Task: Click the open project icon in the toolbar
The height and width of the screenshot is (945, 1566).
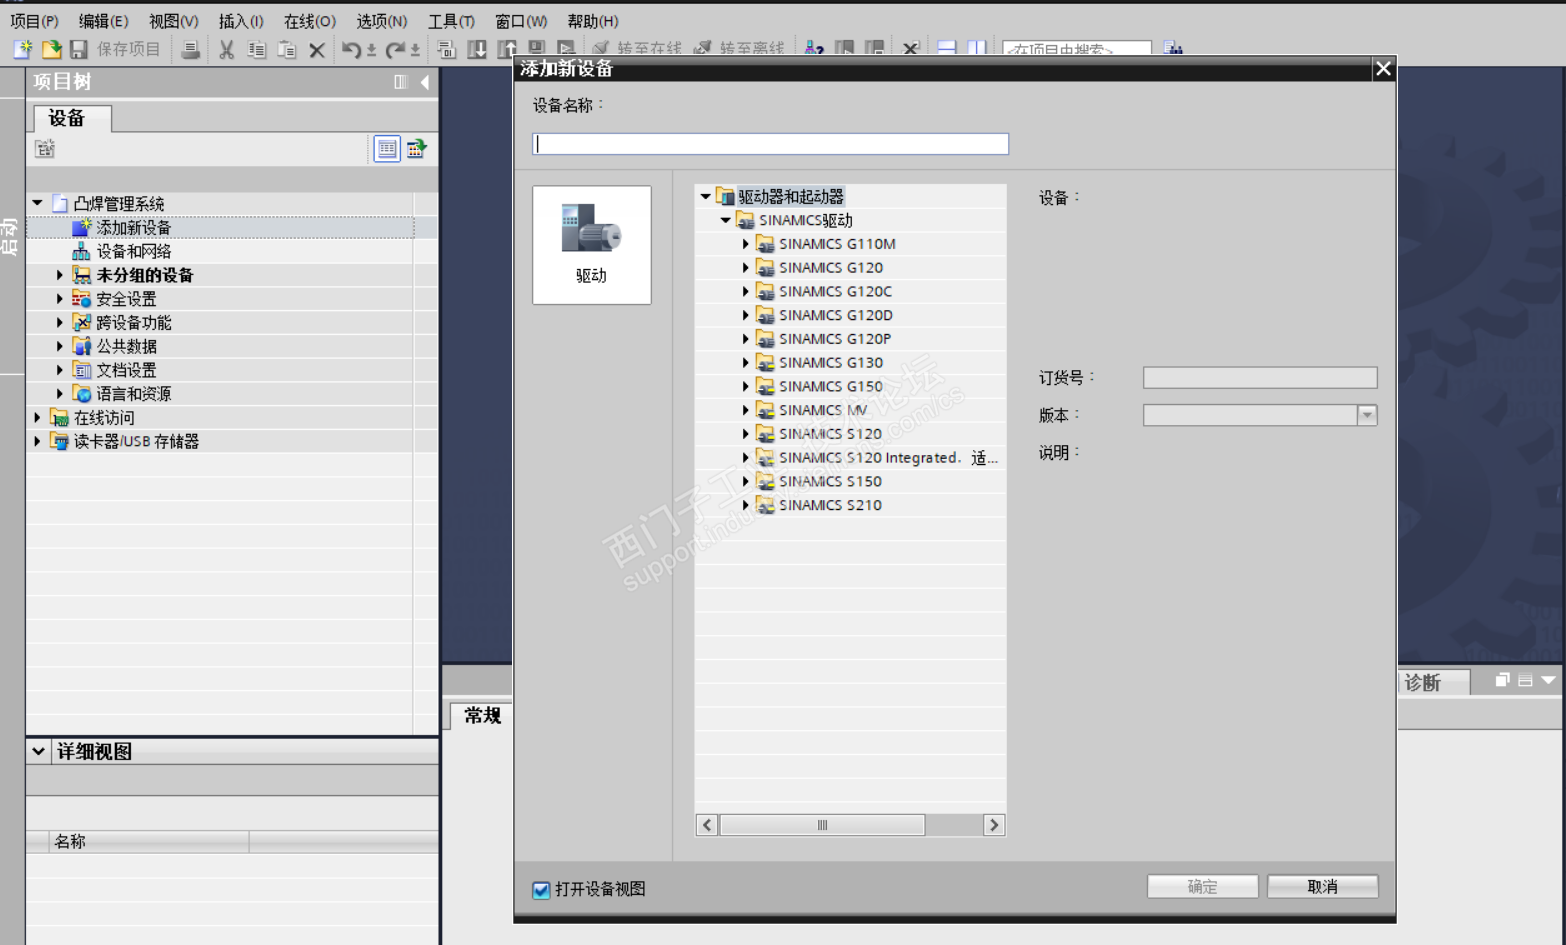Action: [x=51, y=49]
